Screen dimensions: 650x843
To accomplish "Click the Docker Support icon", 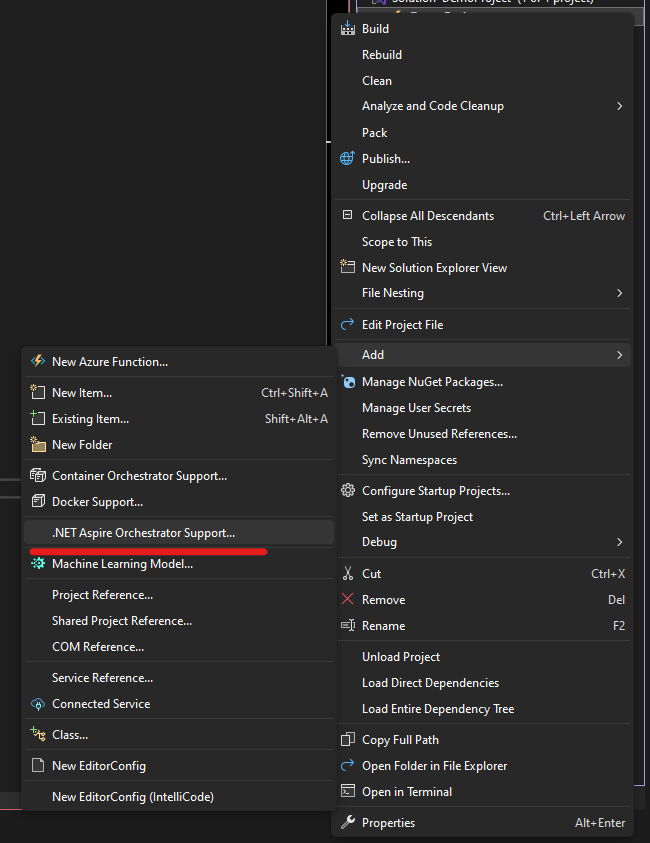I will [38, 502].
